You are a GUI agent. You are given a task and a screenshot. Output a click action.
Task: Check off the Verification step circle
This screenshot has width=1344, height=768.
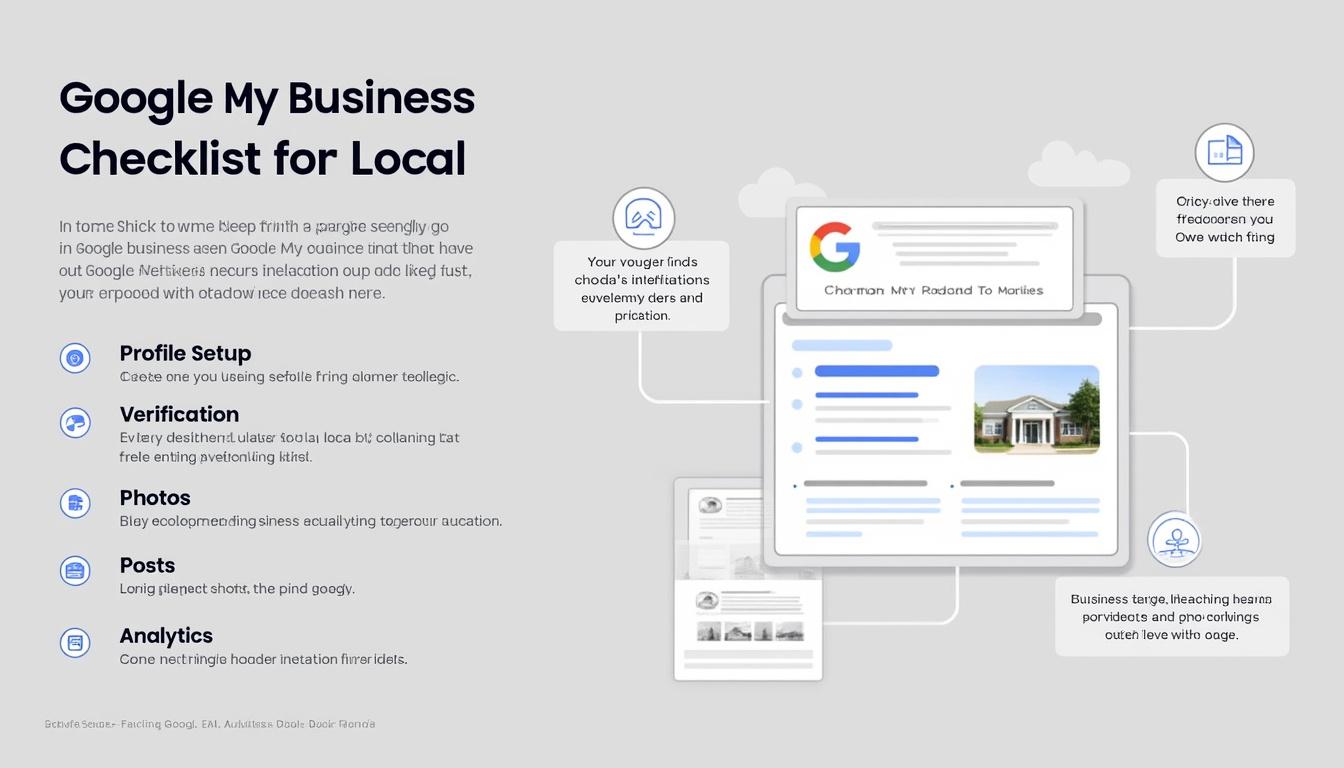tap(75, 423)
